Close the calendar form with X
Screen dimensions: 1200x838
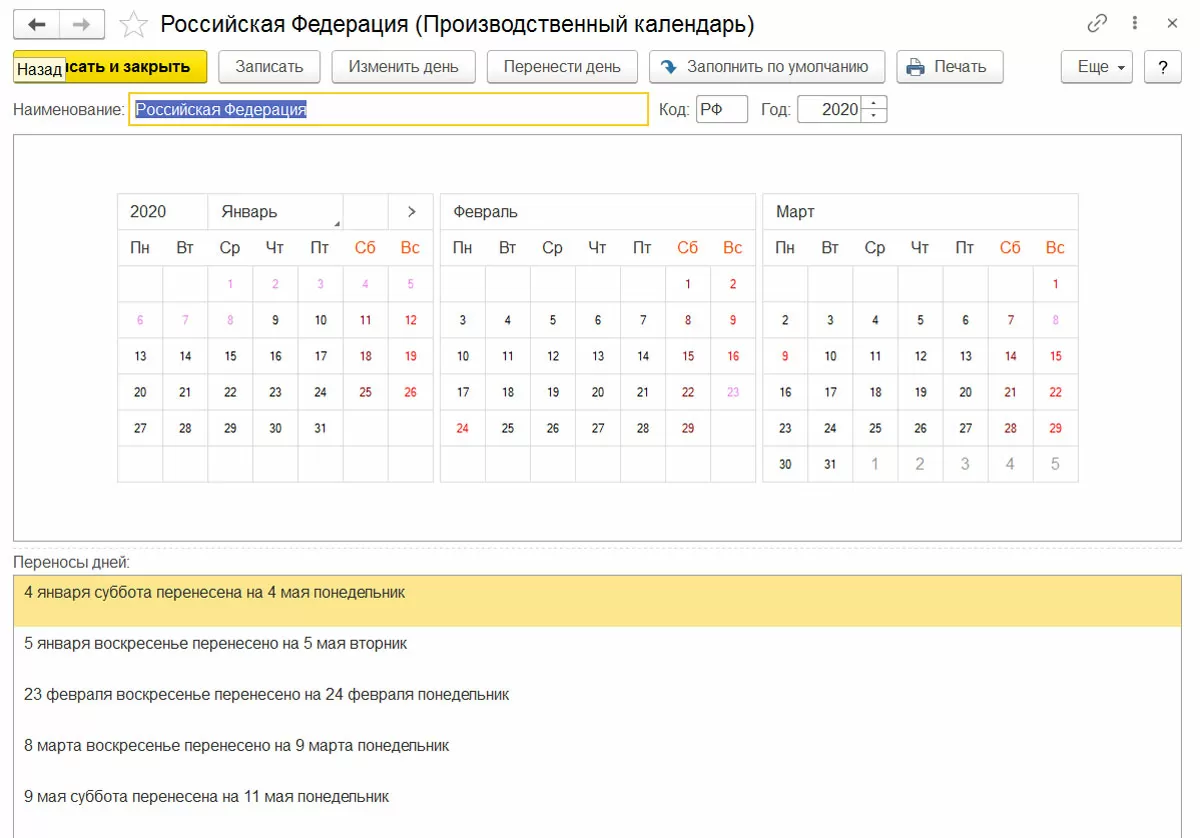1173,23
